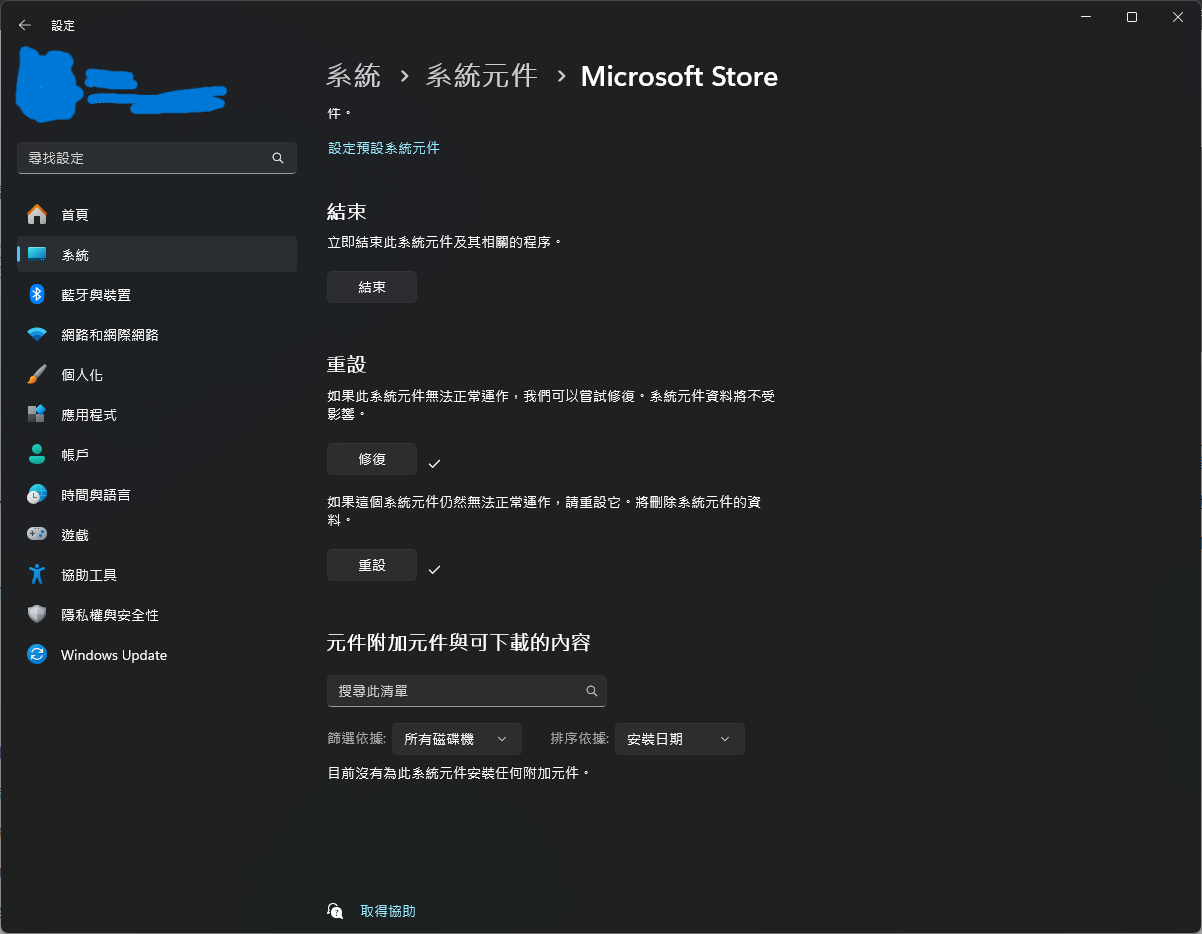
Task: Click the Windows Update sync icon
Action: tap(37, 654)
